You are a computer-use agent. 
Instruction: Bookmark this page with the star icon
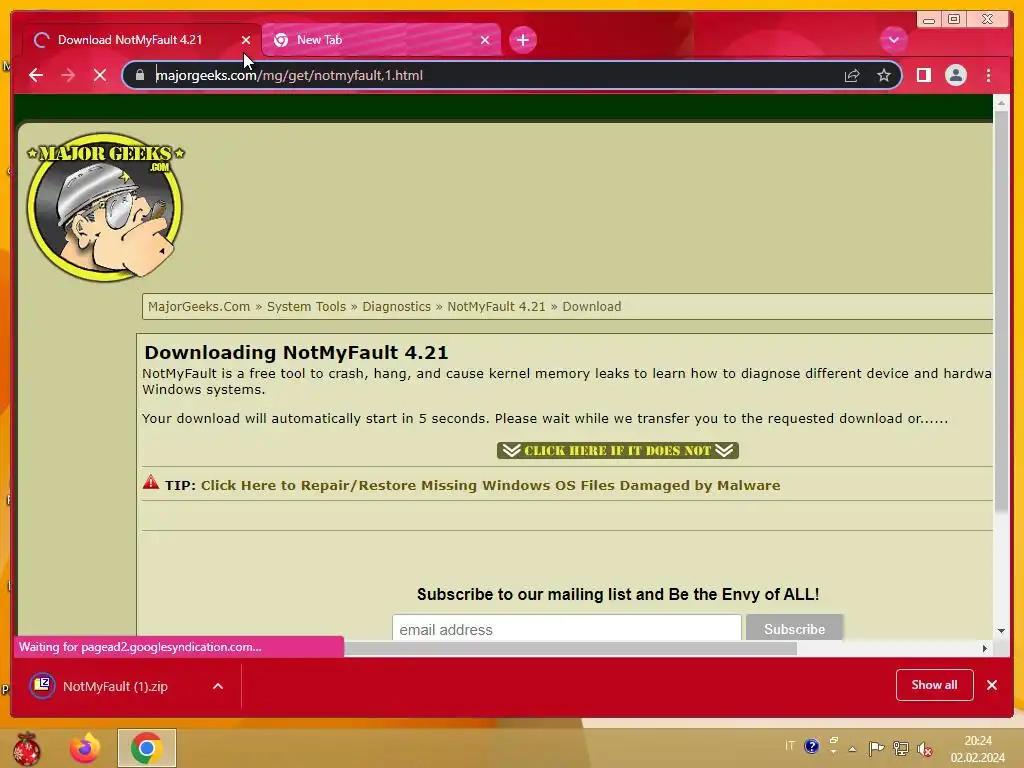[x=884, y=75]
